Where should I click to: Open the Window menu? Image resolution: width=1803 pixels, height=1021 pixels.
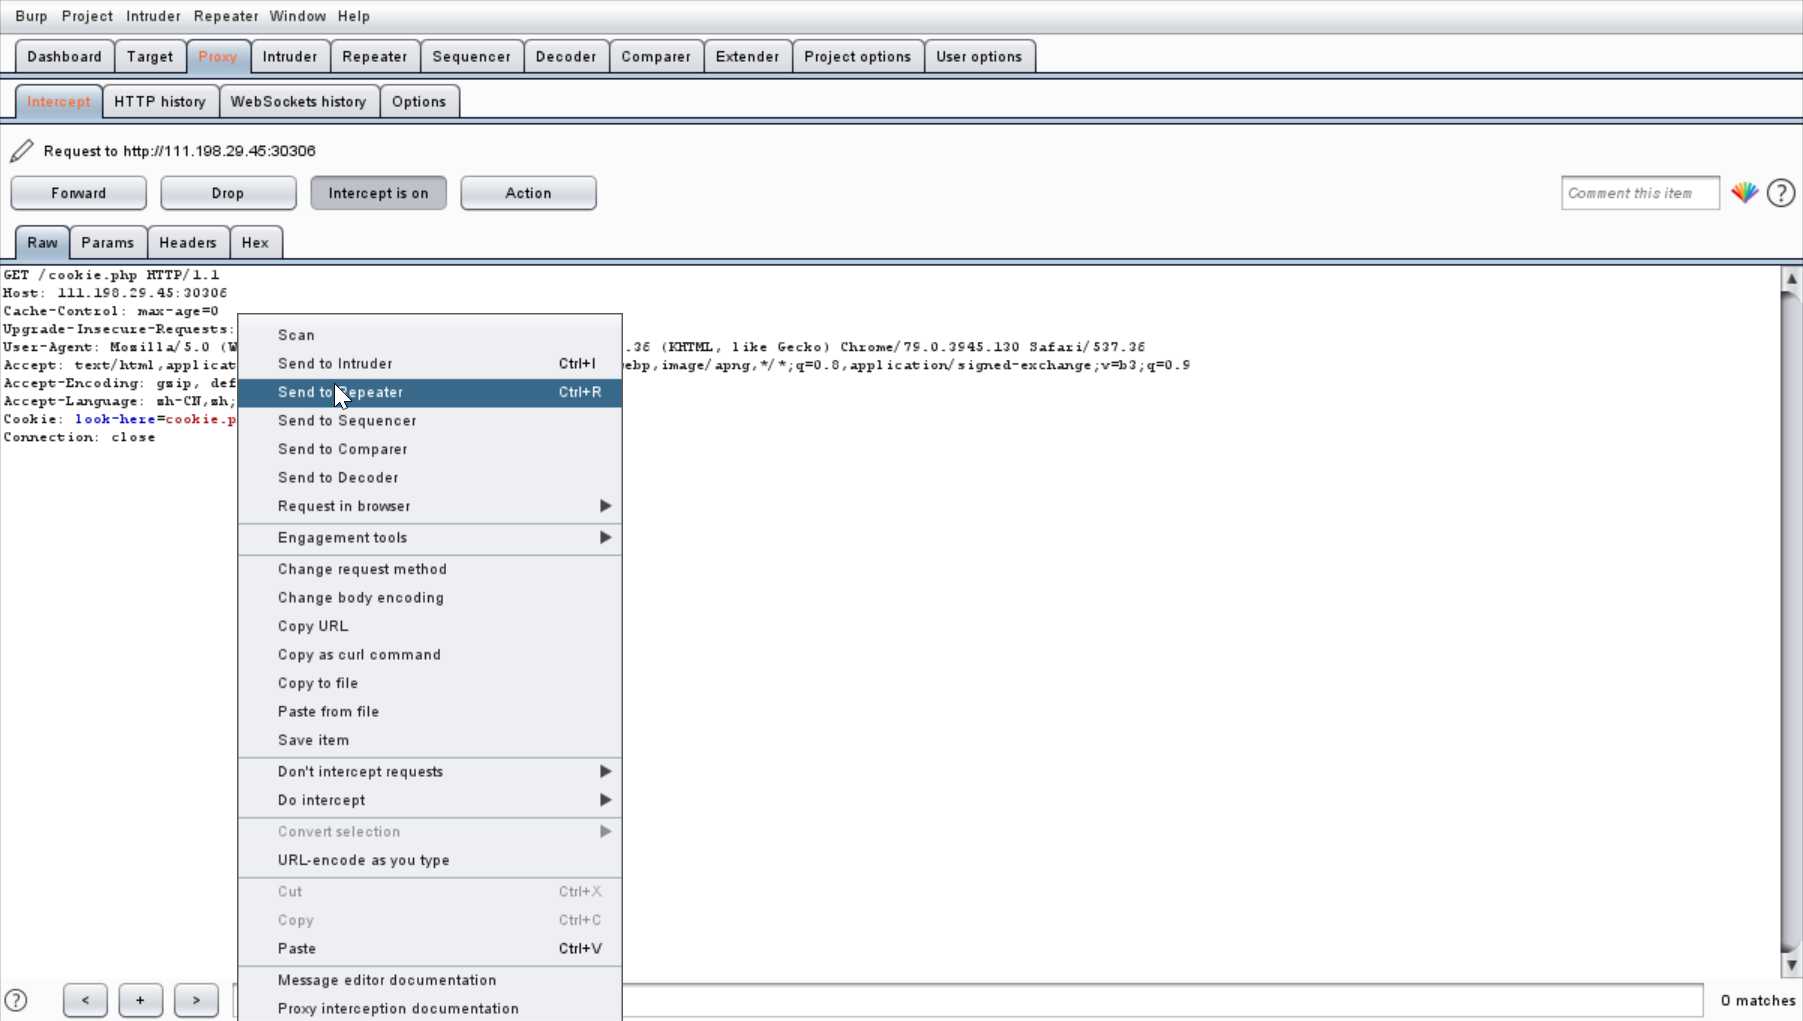tap(297, 16)
